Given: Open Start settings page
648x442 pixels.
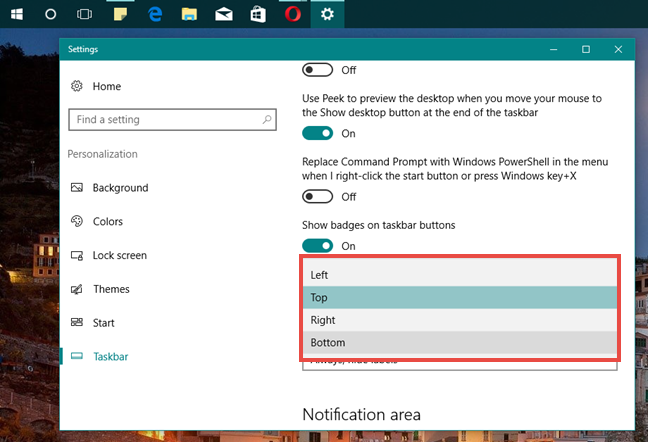Looking at the screenshot, I should coord(103,323).
